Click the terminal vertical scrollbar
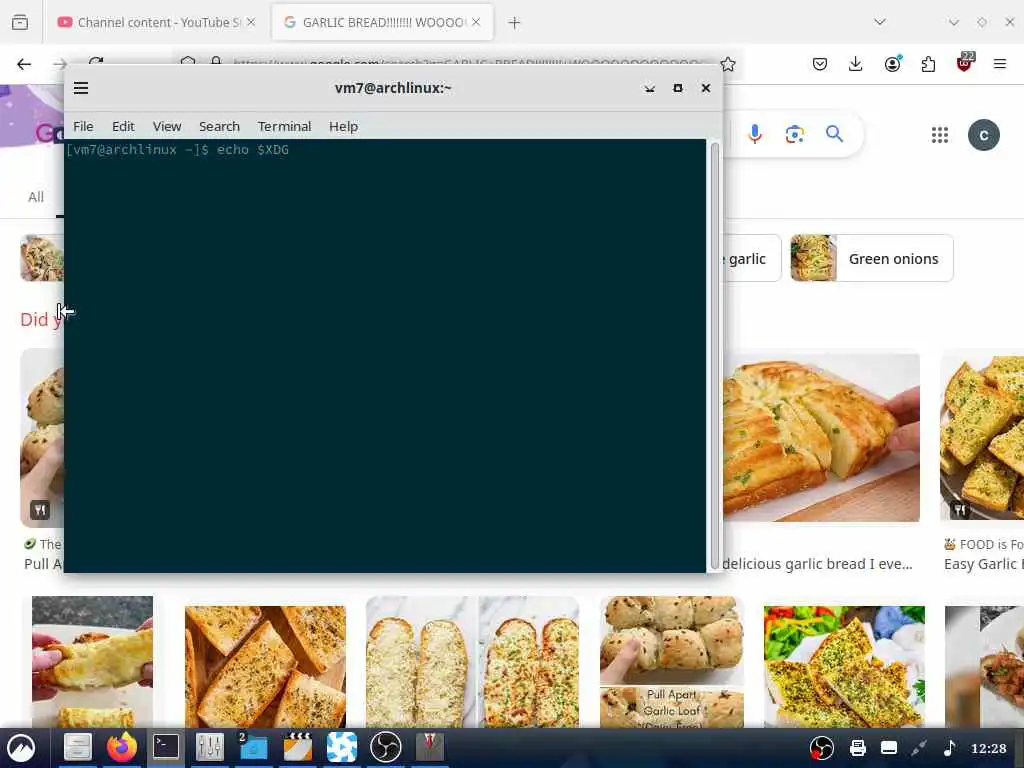 (714, 355)
